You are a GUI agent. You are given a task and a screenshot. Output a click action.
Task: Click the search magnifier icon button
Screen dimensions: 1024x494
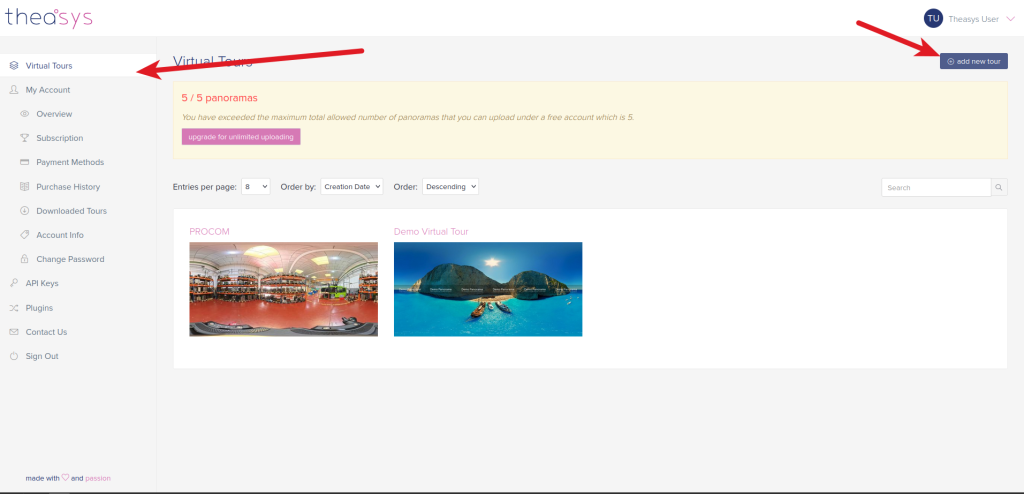pyautogui.click(x=999, y=188)
